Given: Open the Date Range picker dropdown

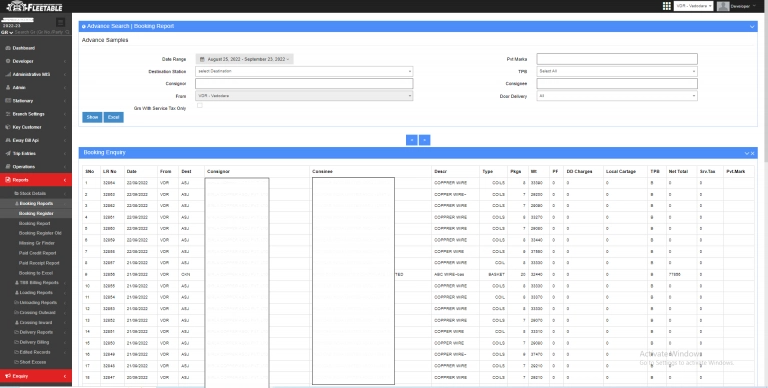Looking at the screenshot, I should 244,59.
